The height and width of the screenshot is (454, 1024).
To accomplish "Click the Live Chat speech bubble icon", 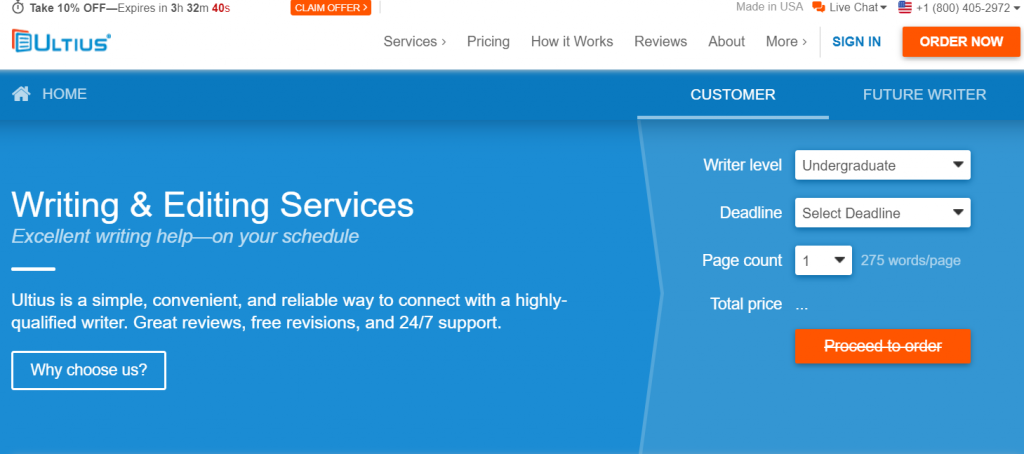I will tap(818, 7).
